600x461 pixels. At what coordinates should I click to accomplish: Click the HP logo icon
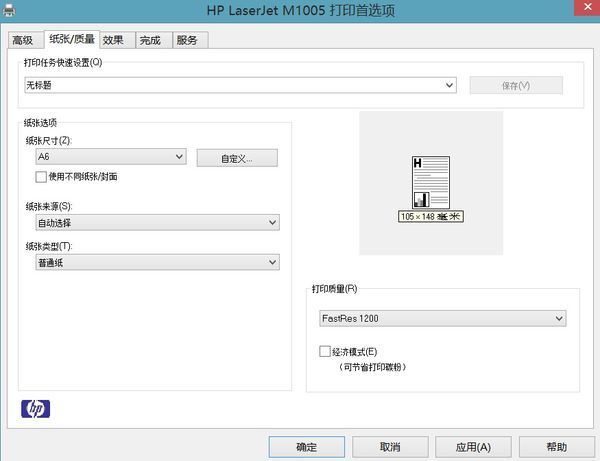click(35, 408)
